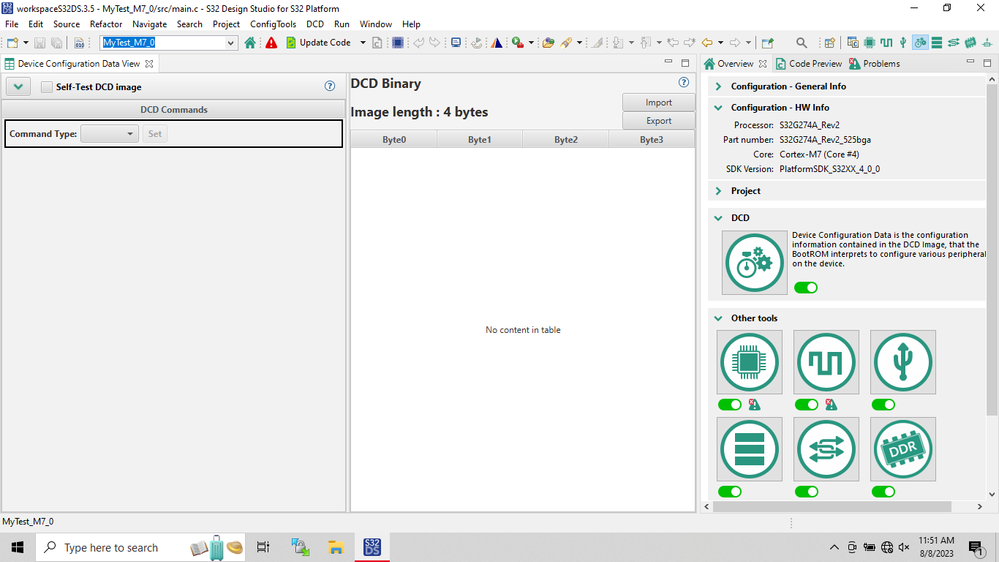Open DCD Binary help question-mark icon
This screenshot has height=562, width=999.
[x=684, y=82]
